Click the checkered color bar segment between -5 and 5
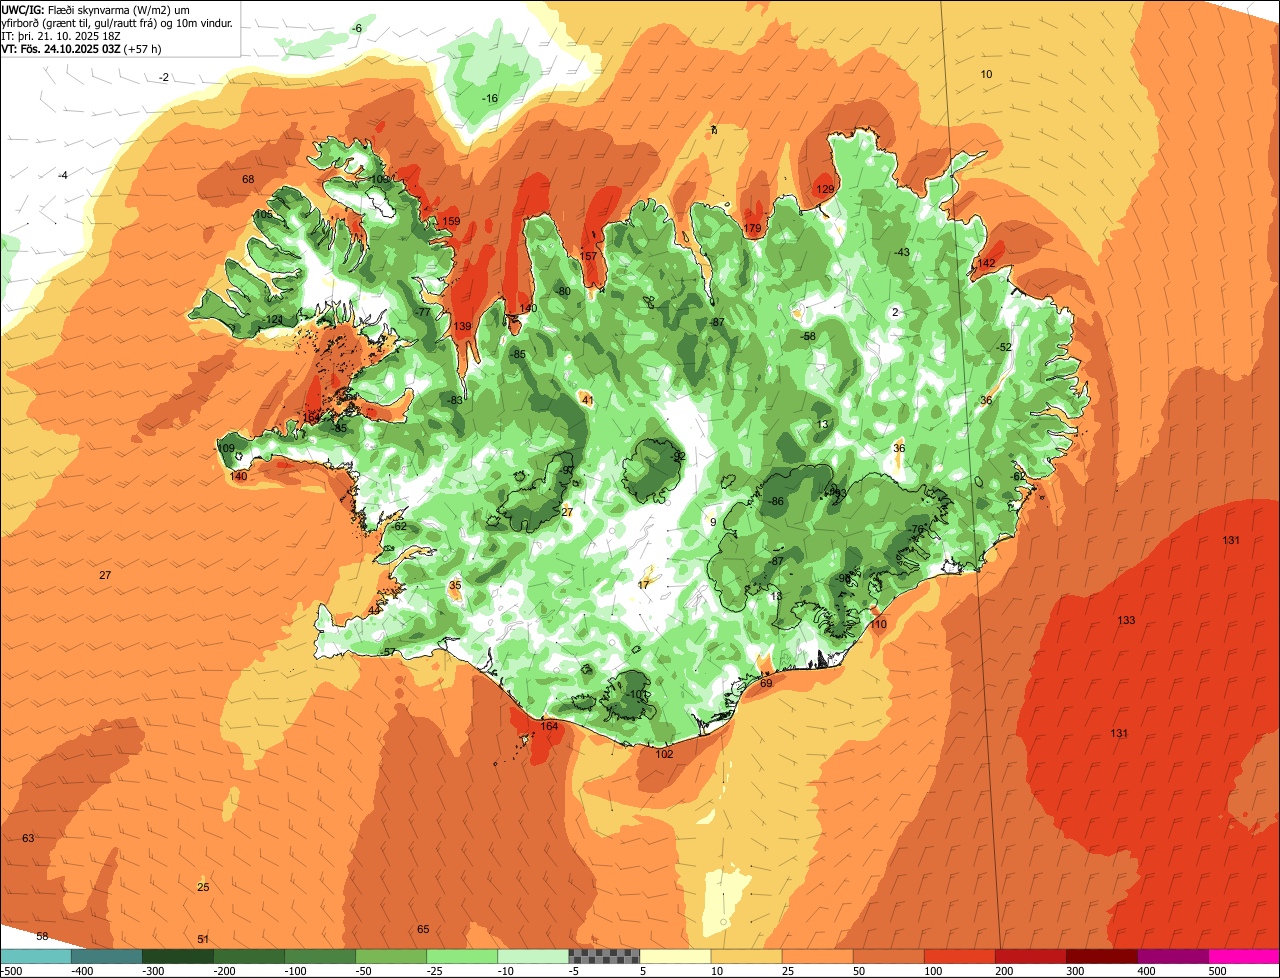This screenshot has height=978, width=1280. pyautogui.click(x=604, y=956)
